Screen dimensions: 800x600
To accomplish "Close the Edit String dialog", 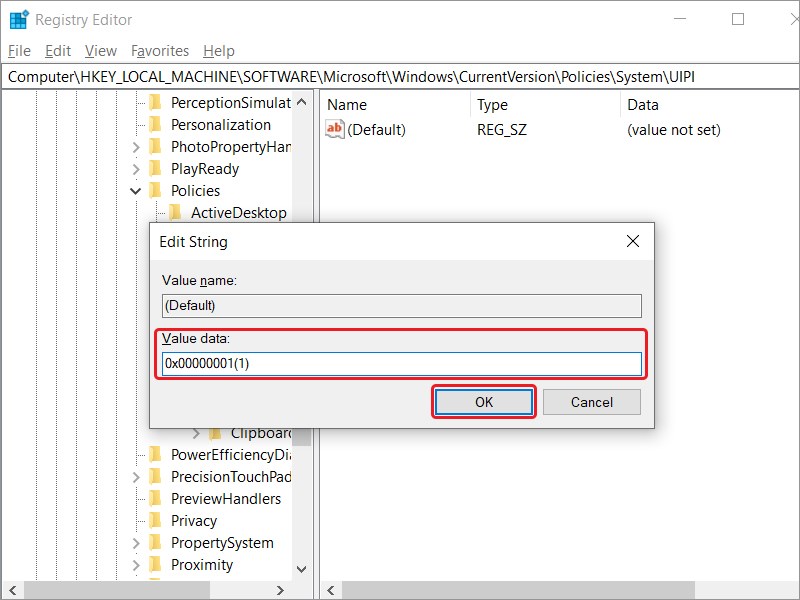I will pyautogui.click(x=633, y=241).
